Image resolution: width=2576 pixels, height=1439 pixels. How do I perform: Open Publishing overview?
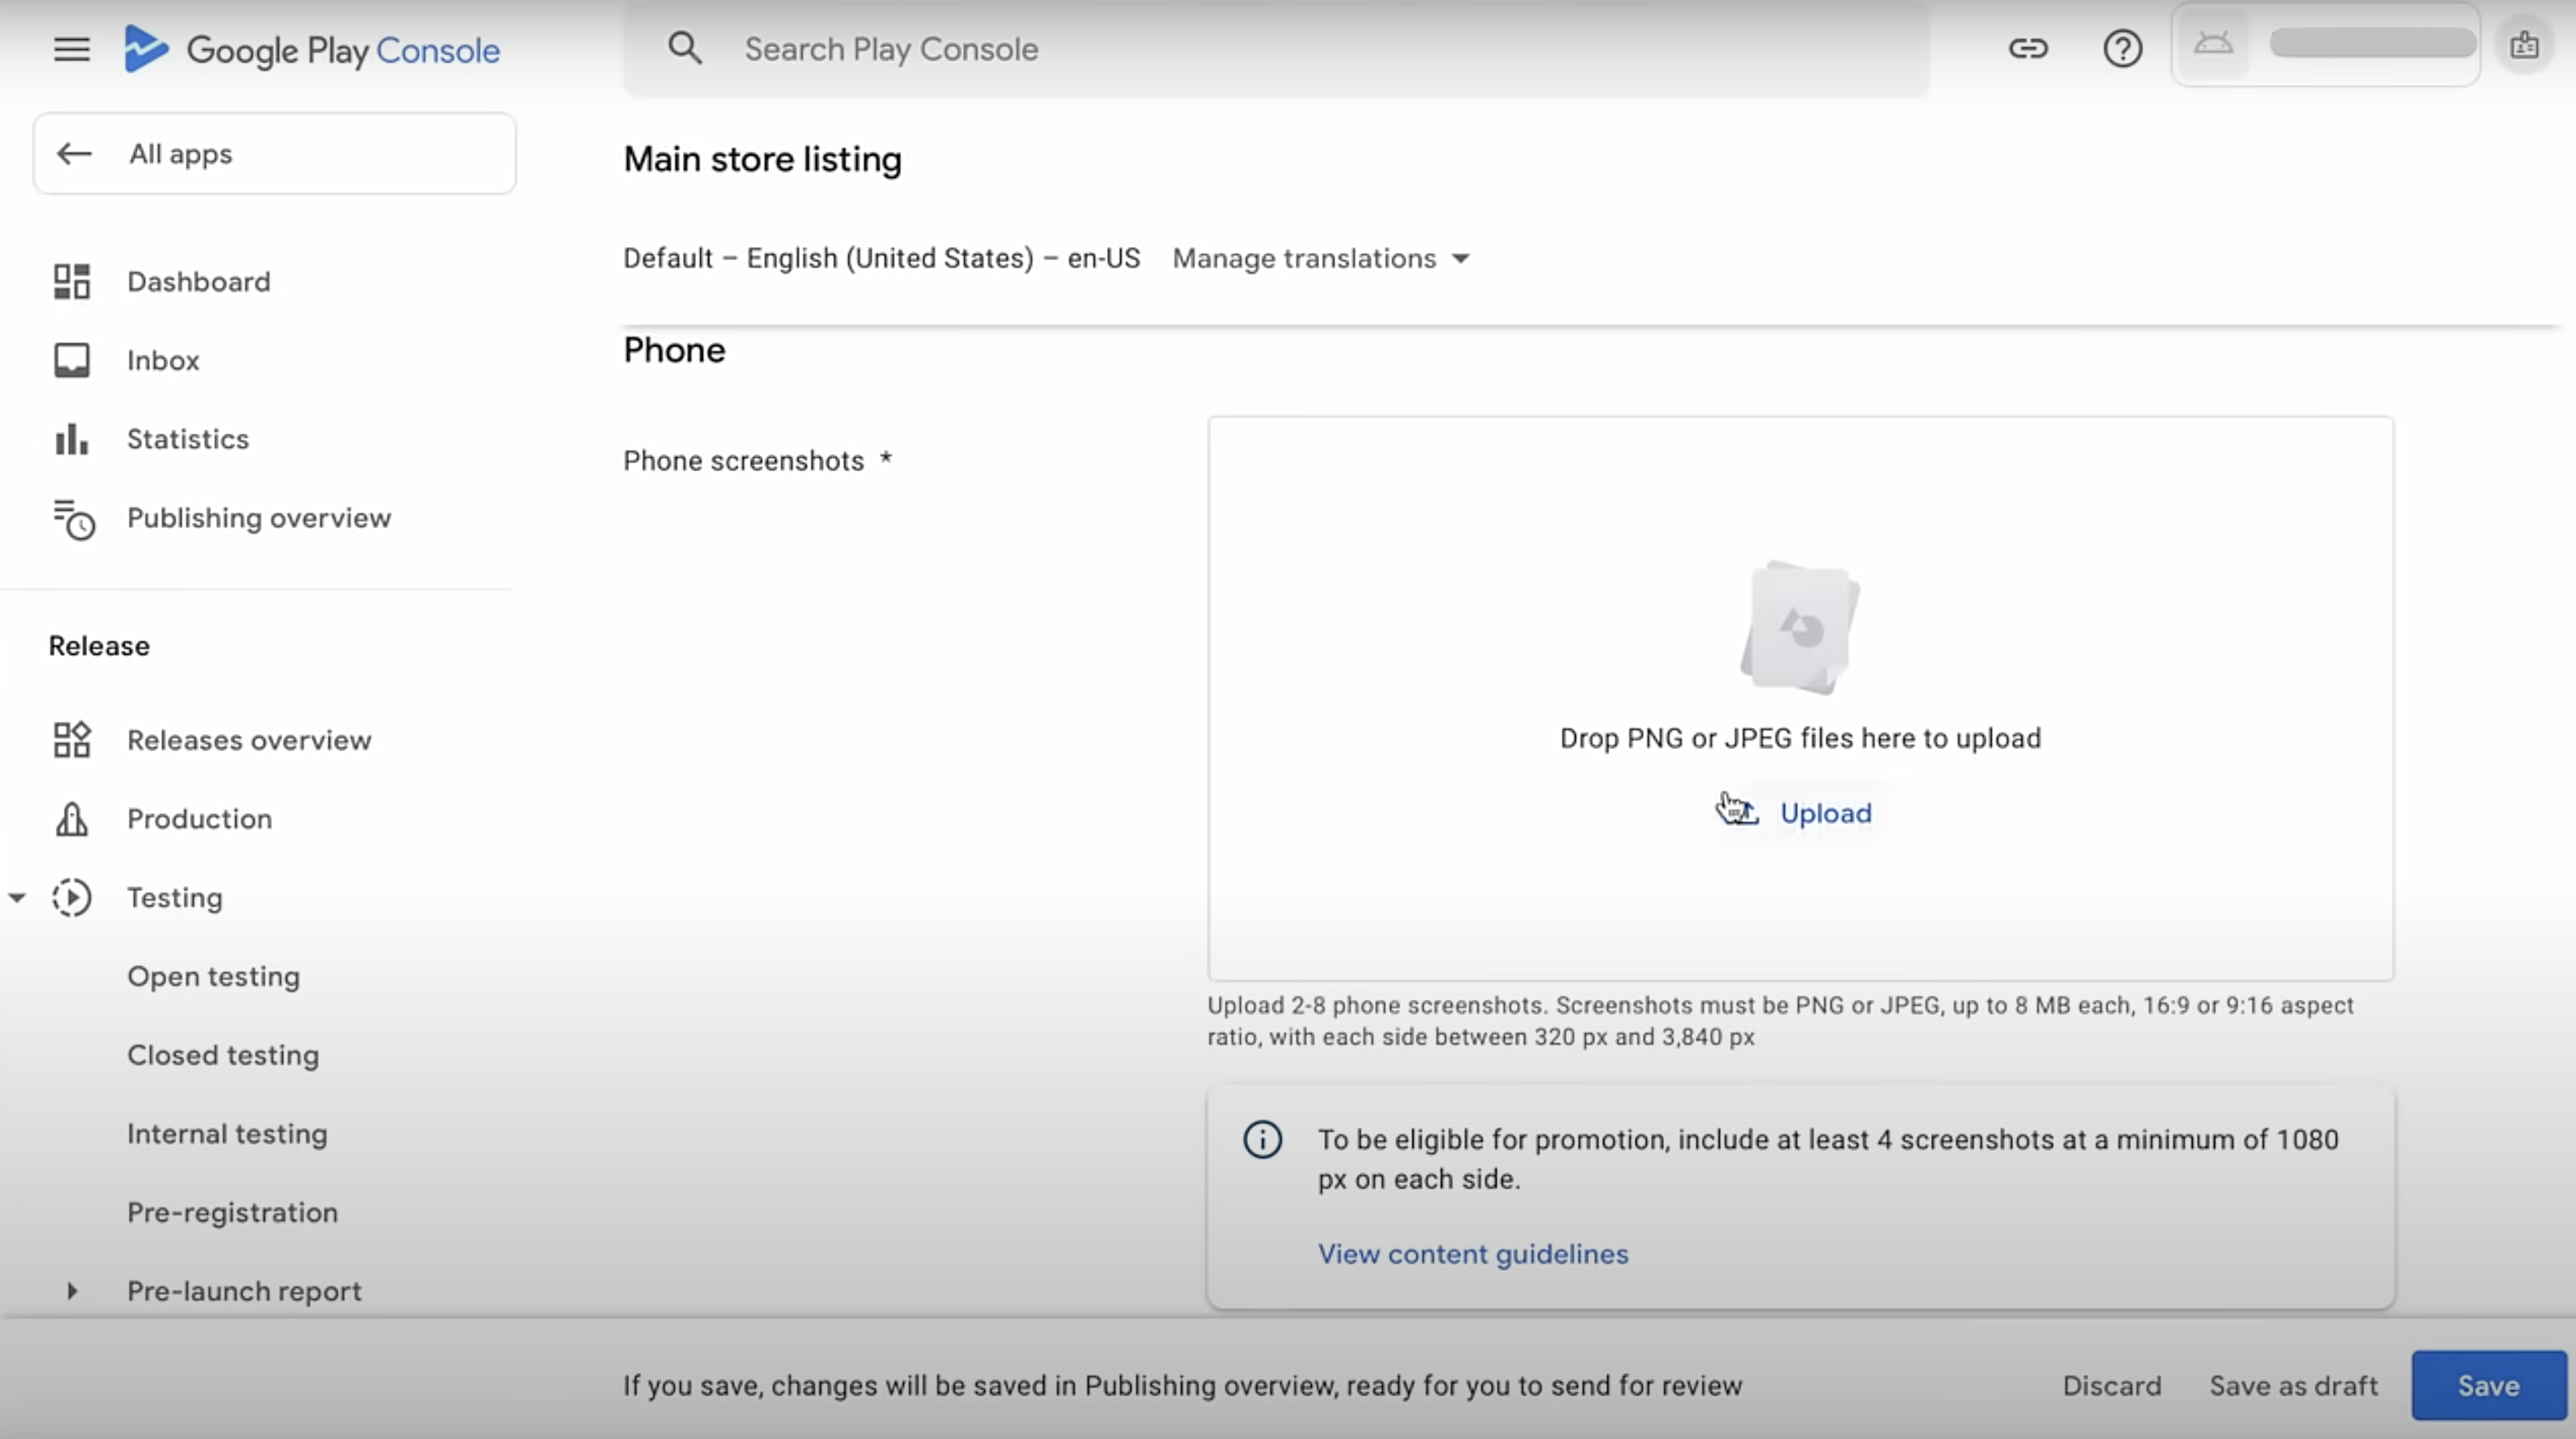coord(259,518)
